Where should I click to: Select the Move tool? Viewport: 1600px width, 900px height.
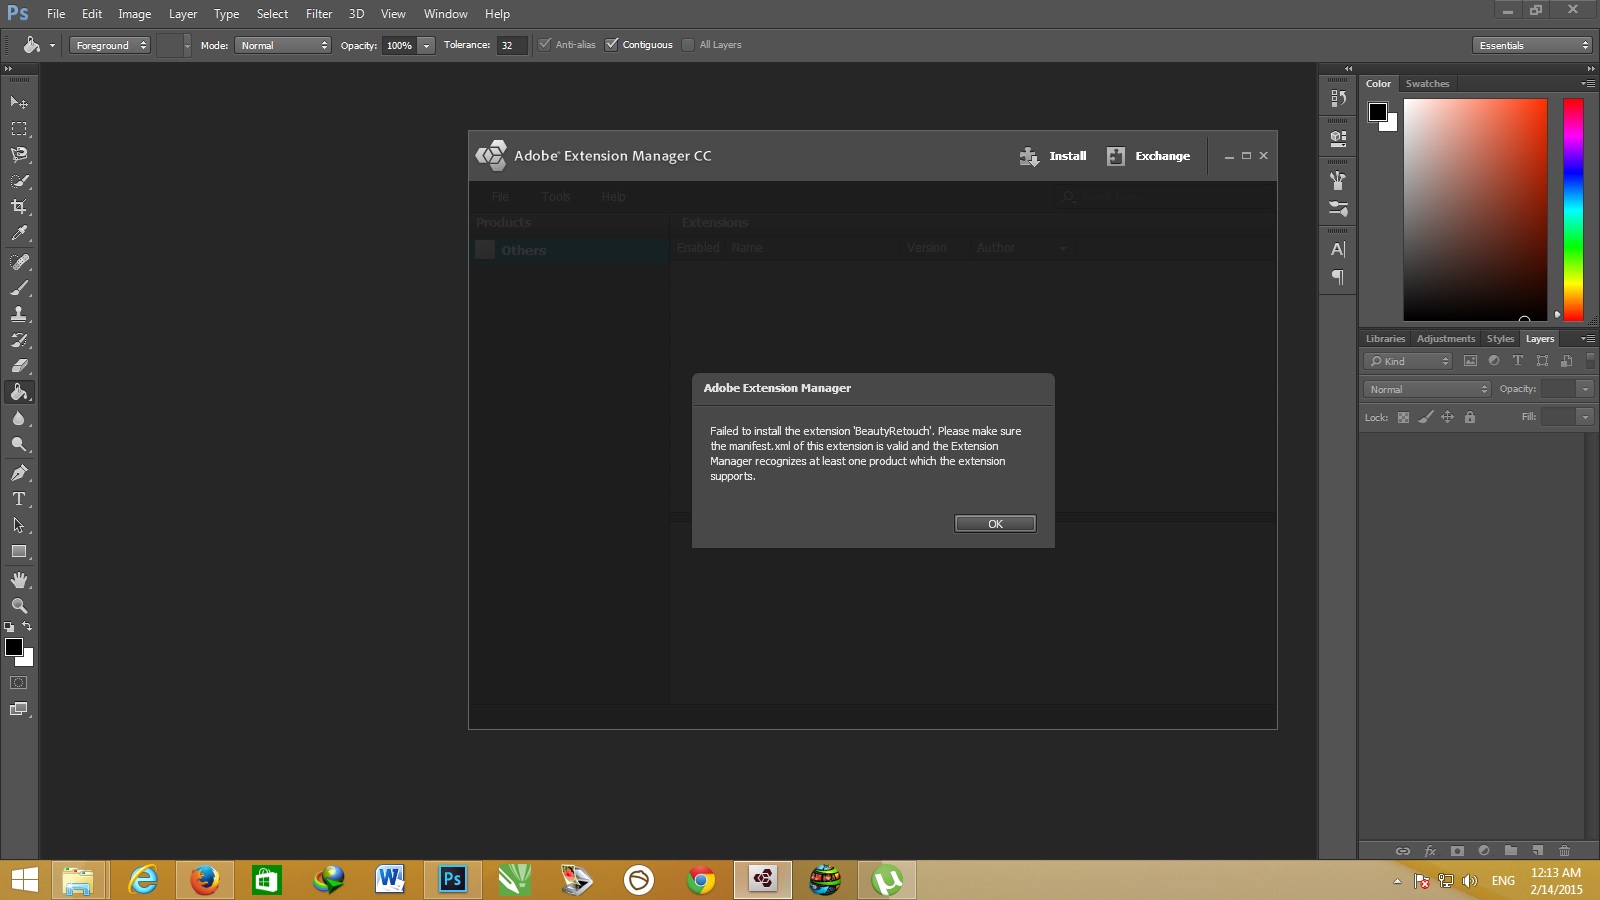tap(19, 103)
